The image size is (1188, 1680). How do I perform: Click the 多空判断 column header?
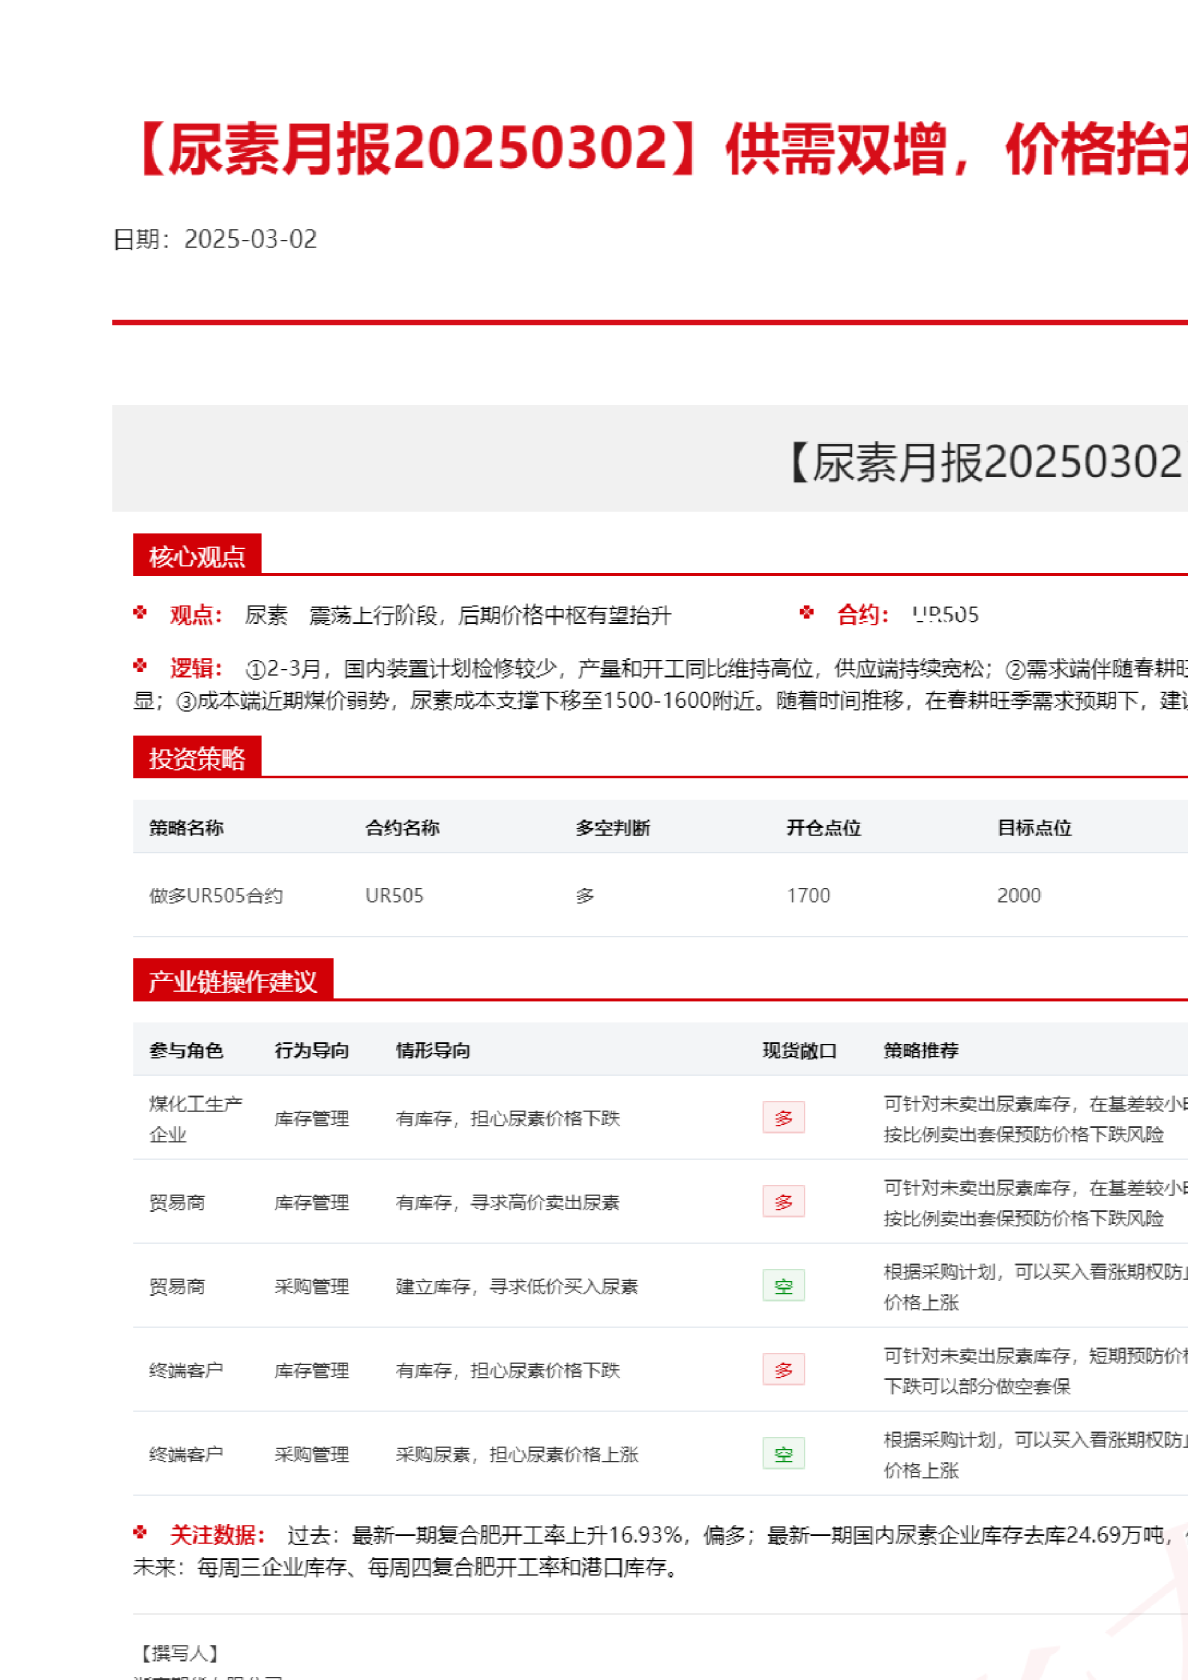(x=613, y=828)
